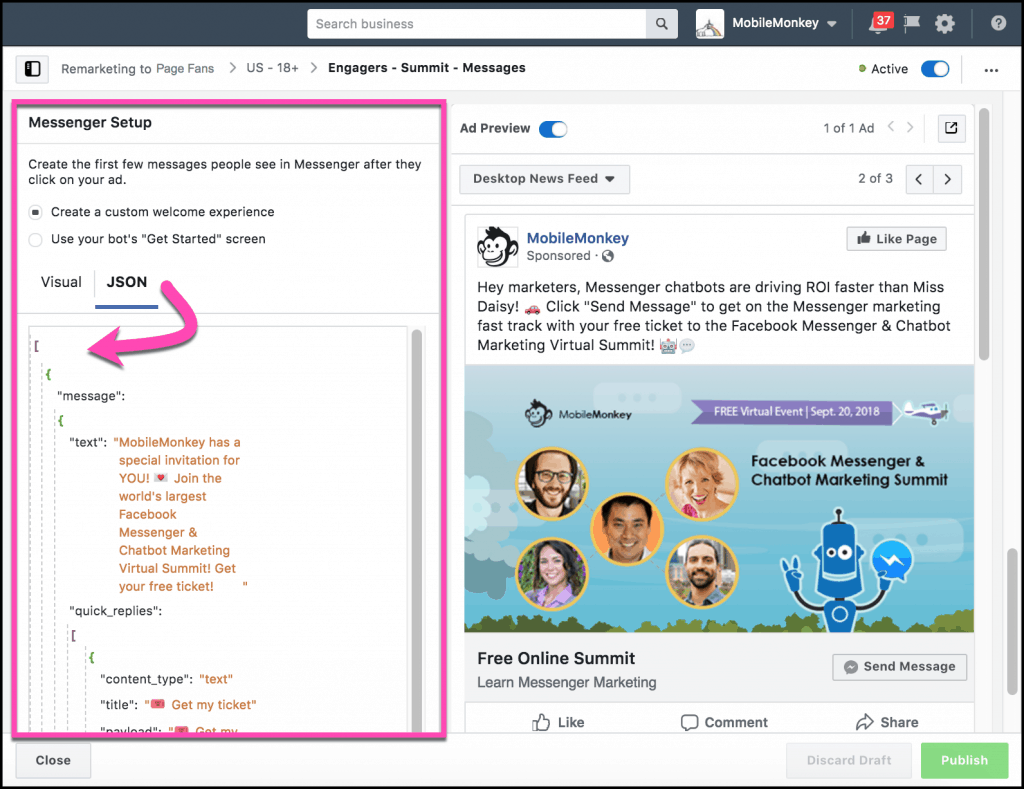Open ad preview in new window via external-link icon
This screenshot has height=789, width=1024.
pos(951,128)
